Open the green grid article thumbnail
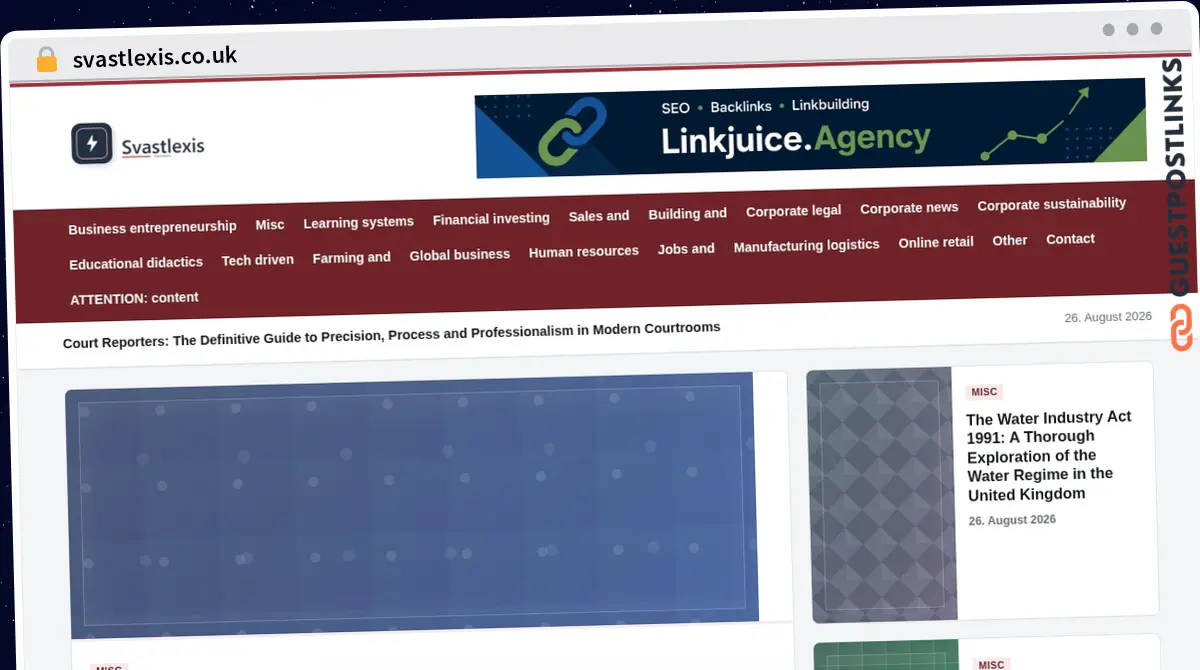 [887, 655]
